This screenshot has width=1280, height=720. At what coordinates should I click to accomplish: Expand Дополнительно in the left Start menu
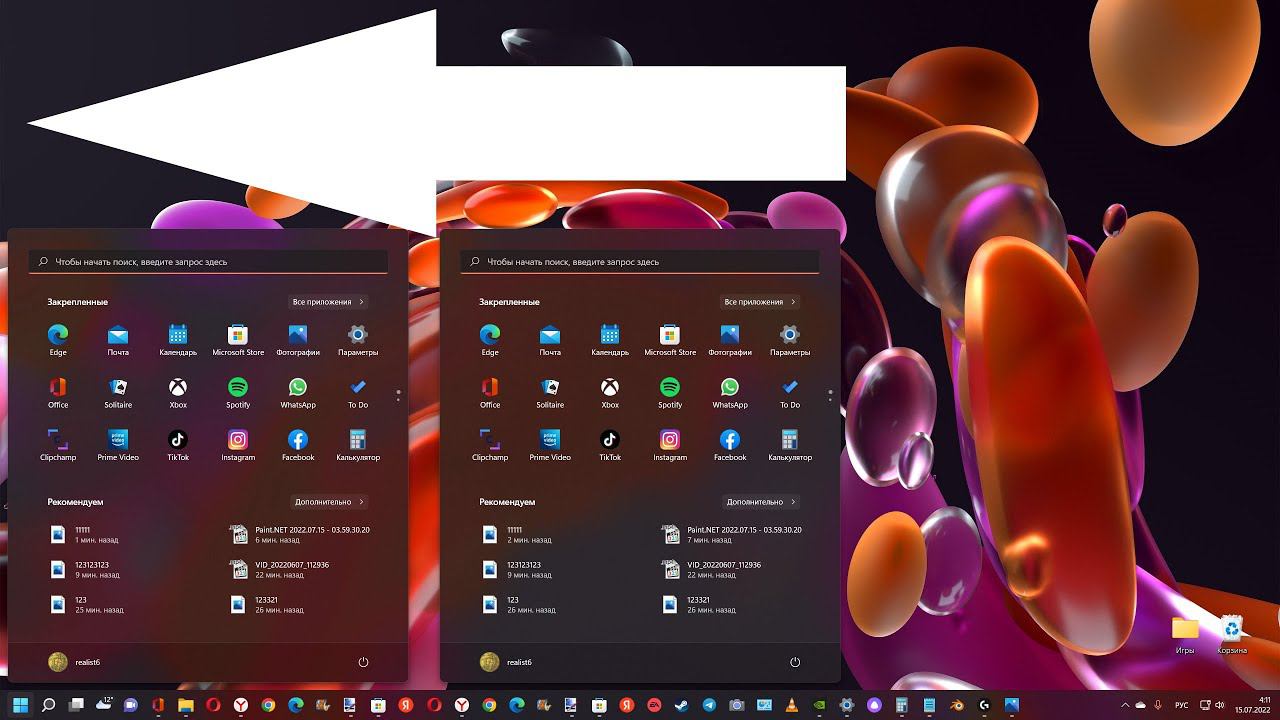click(329, 501)
